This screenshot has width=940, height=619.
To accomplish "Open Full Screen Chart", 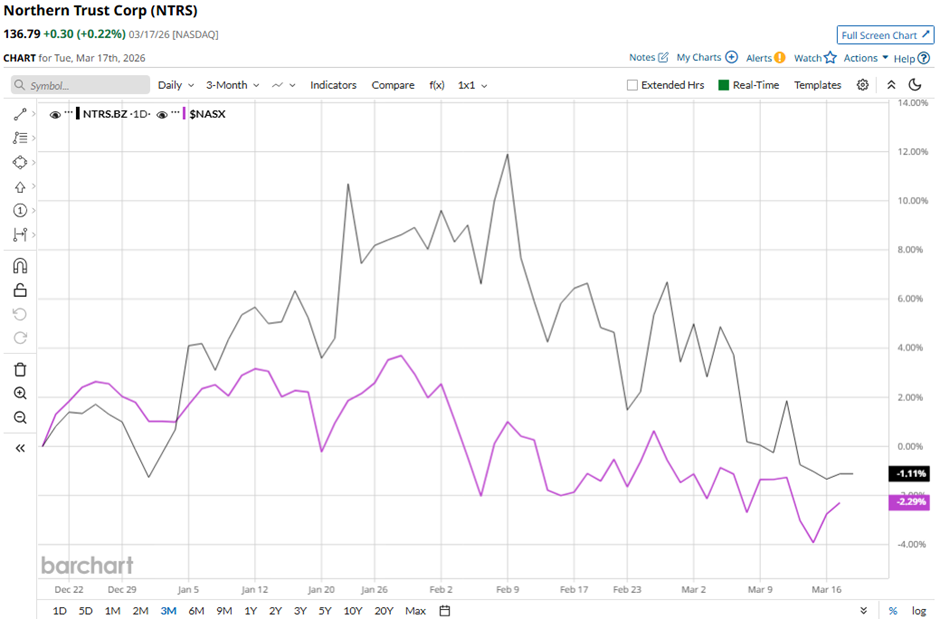I will pyautogui.click(x=885, y=35).
